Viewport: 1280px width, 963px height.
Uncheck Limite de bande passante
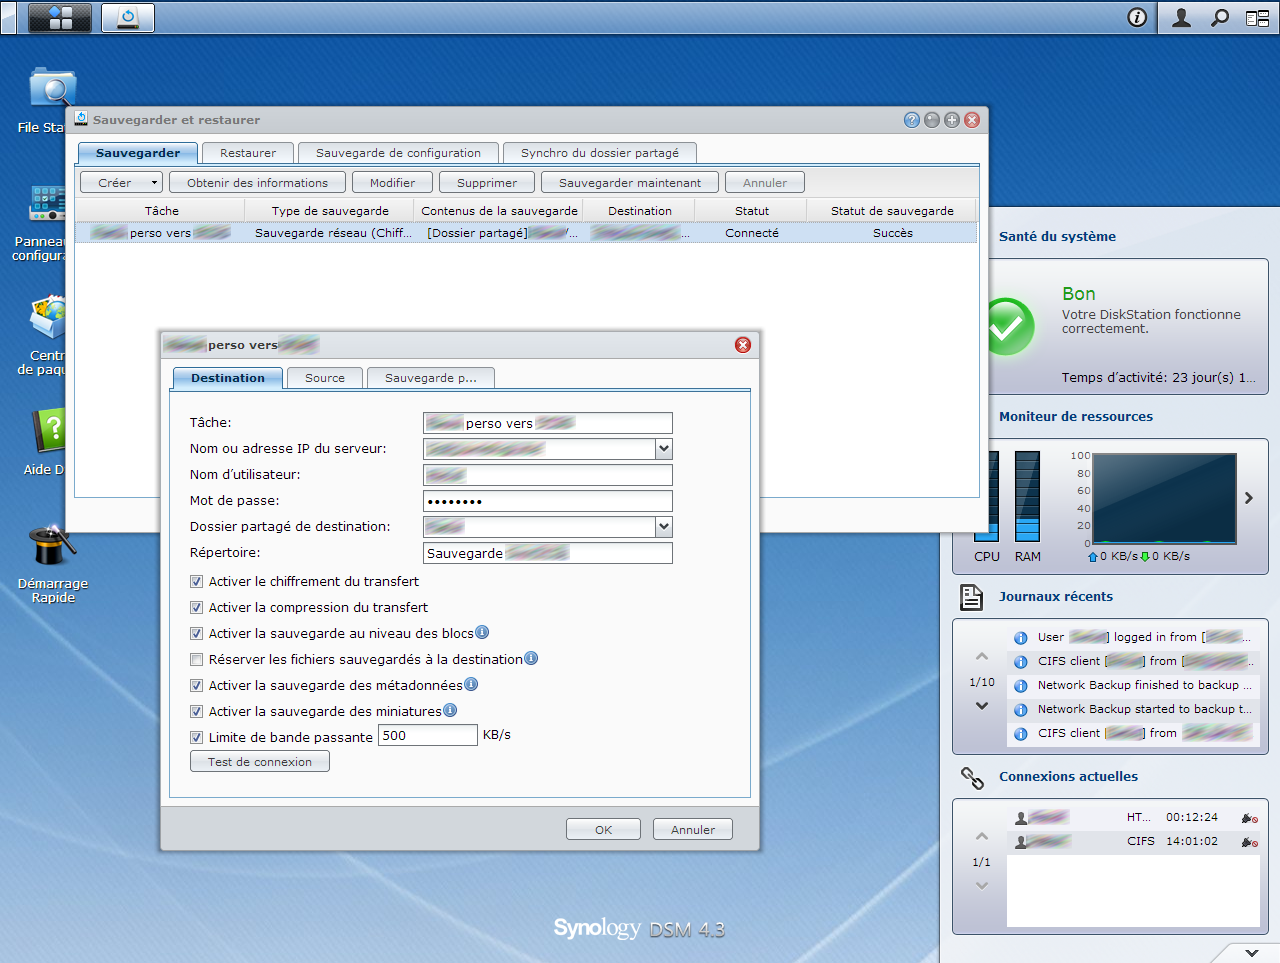pos(197,738)
